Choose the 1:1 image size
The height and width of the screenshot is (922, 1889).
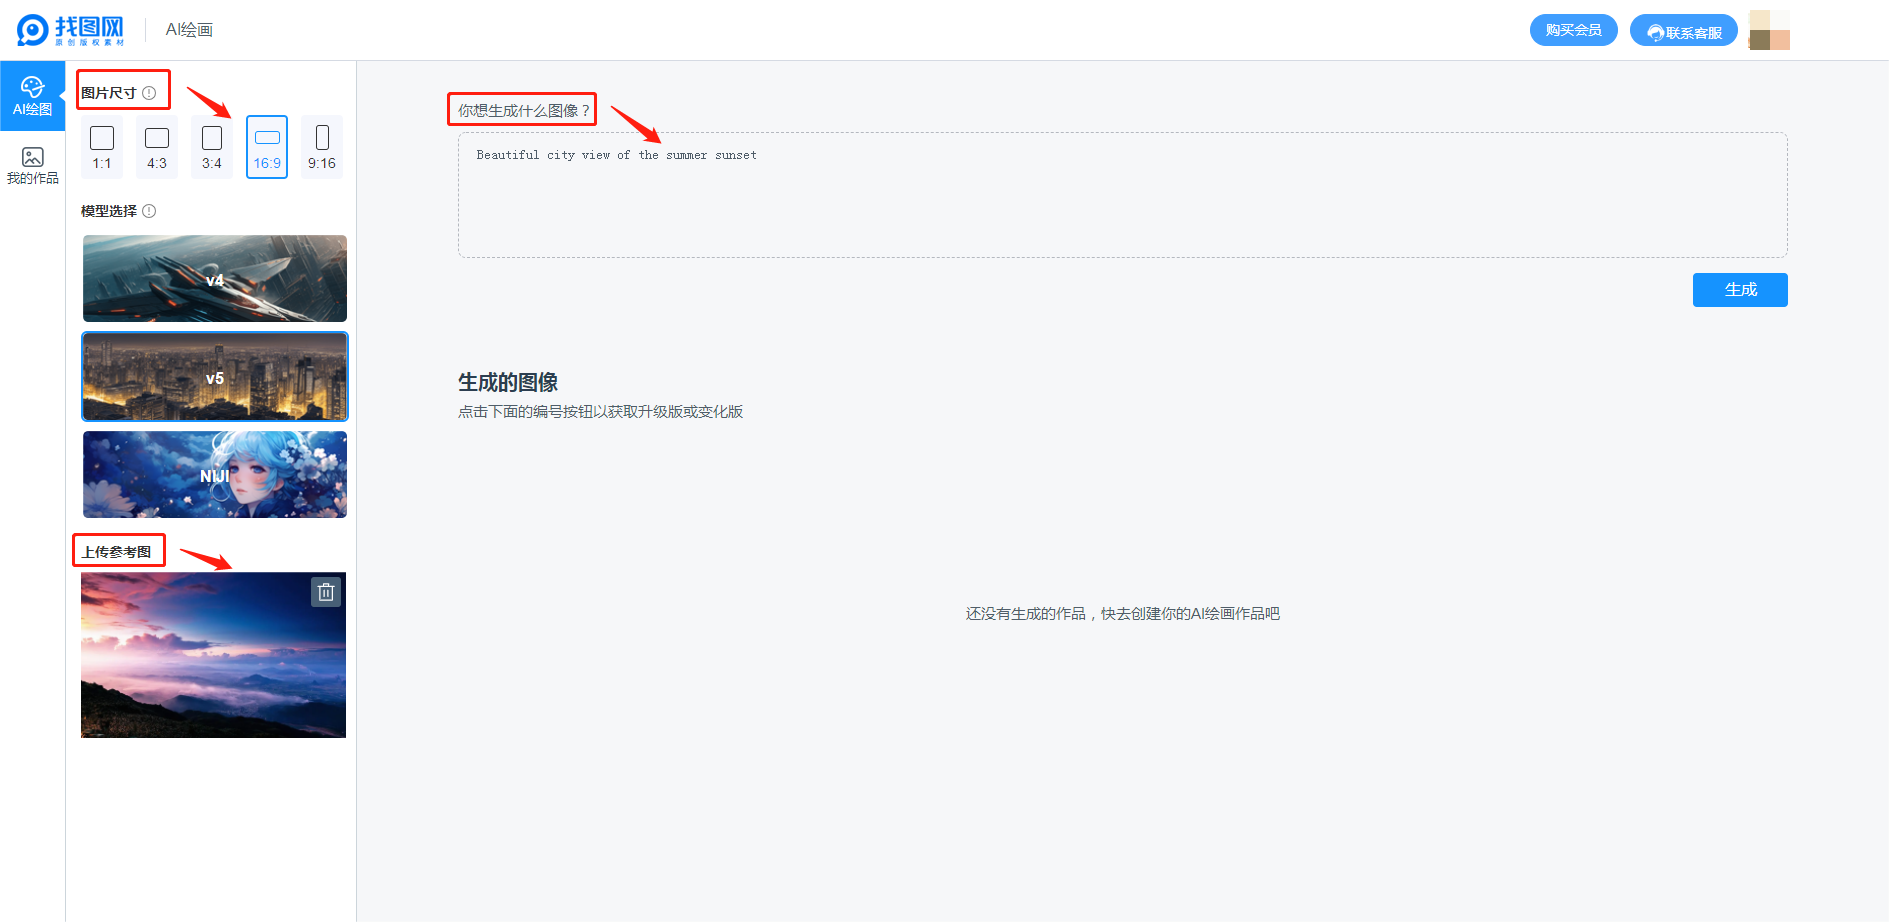click(102, 147)
